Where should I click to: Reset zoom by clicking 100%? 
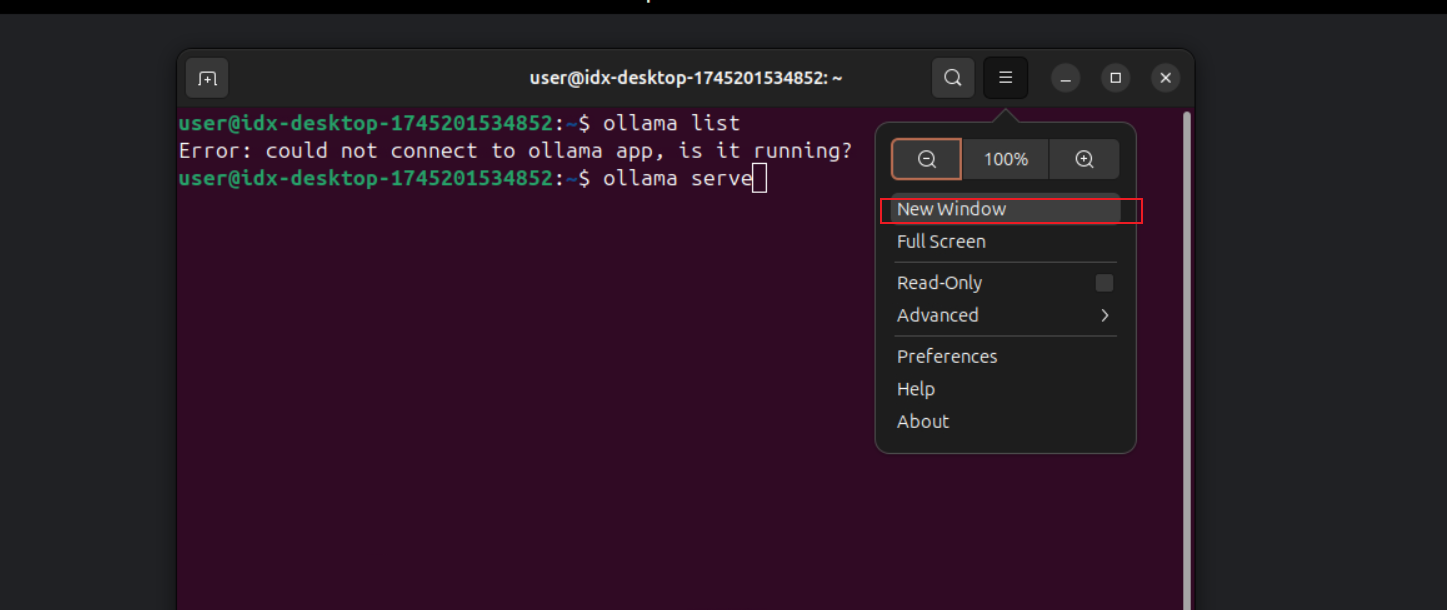point(1006,159)
